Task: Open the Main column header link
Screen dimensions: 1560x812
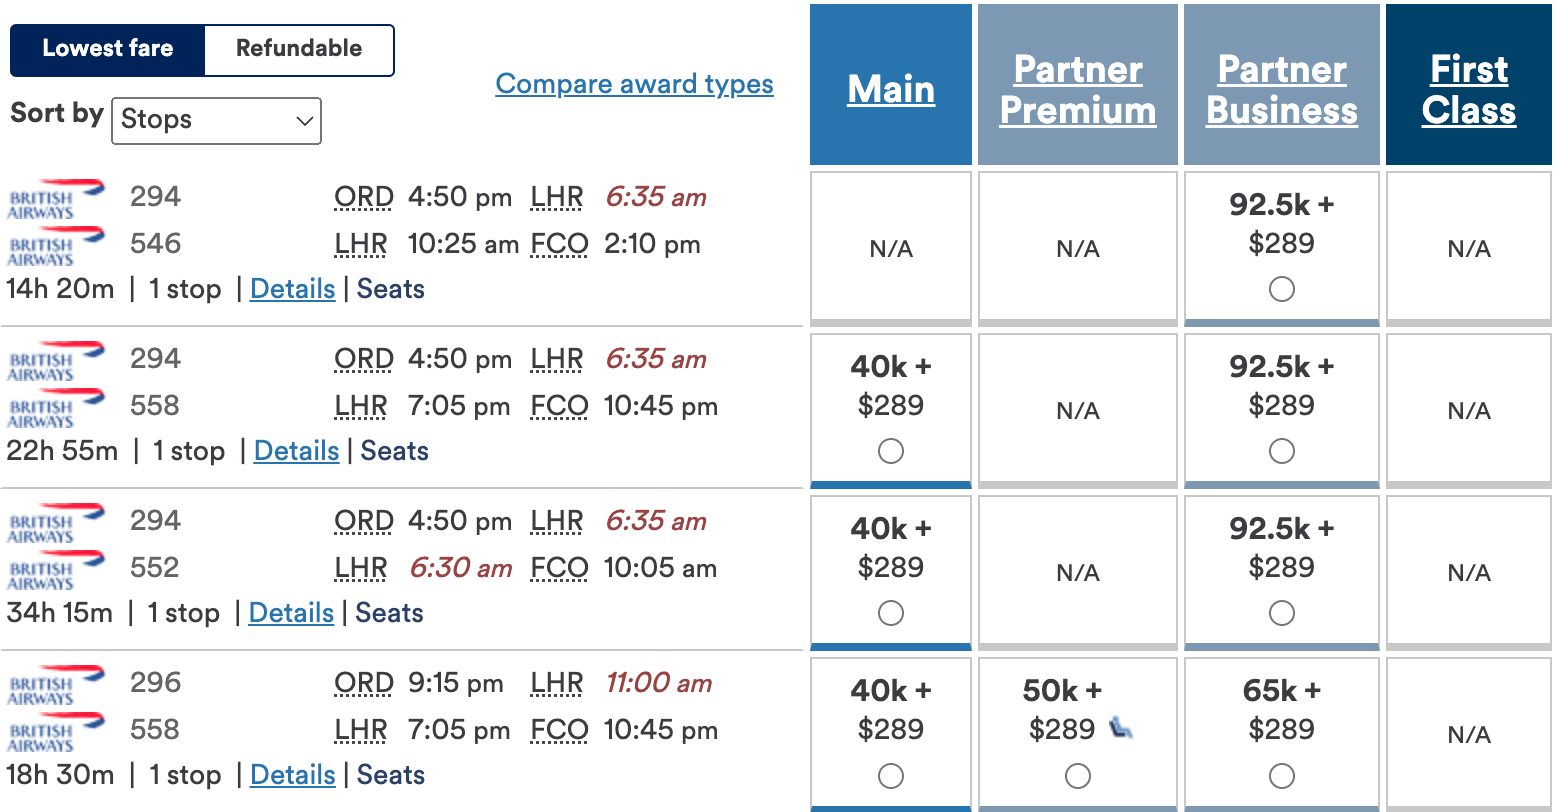Action: [890, 89]
